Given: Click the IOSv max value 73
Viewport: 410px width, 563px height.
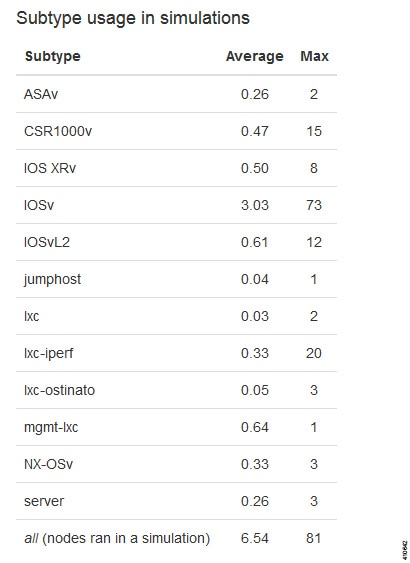Looking at the screenshot, I should (x=314, y=205).
